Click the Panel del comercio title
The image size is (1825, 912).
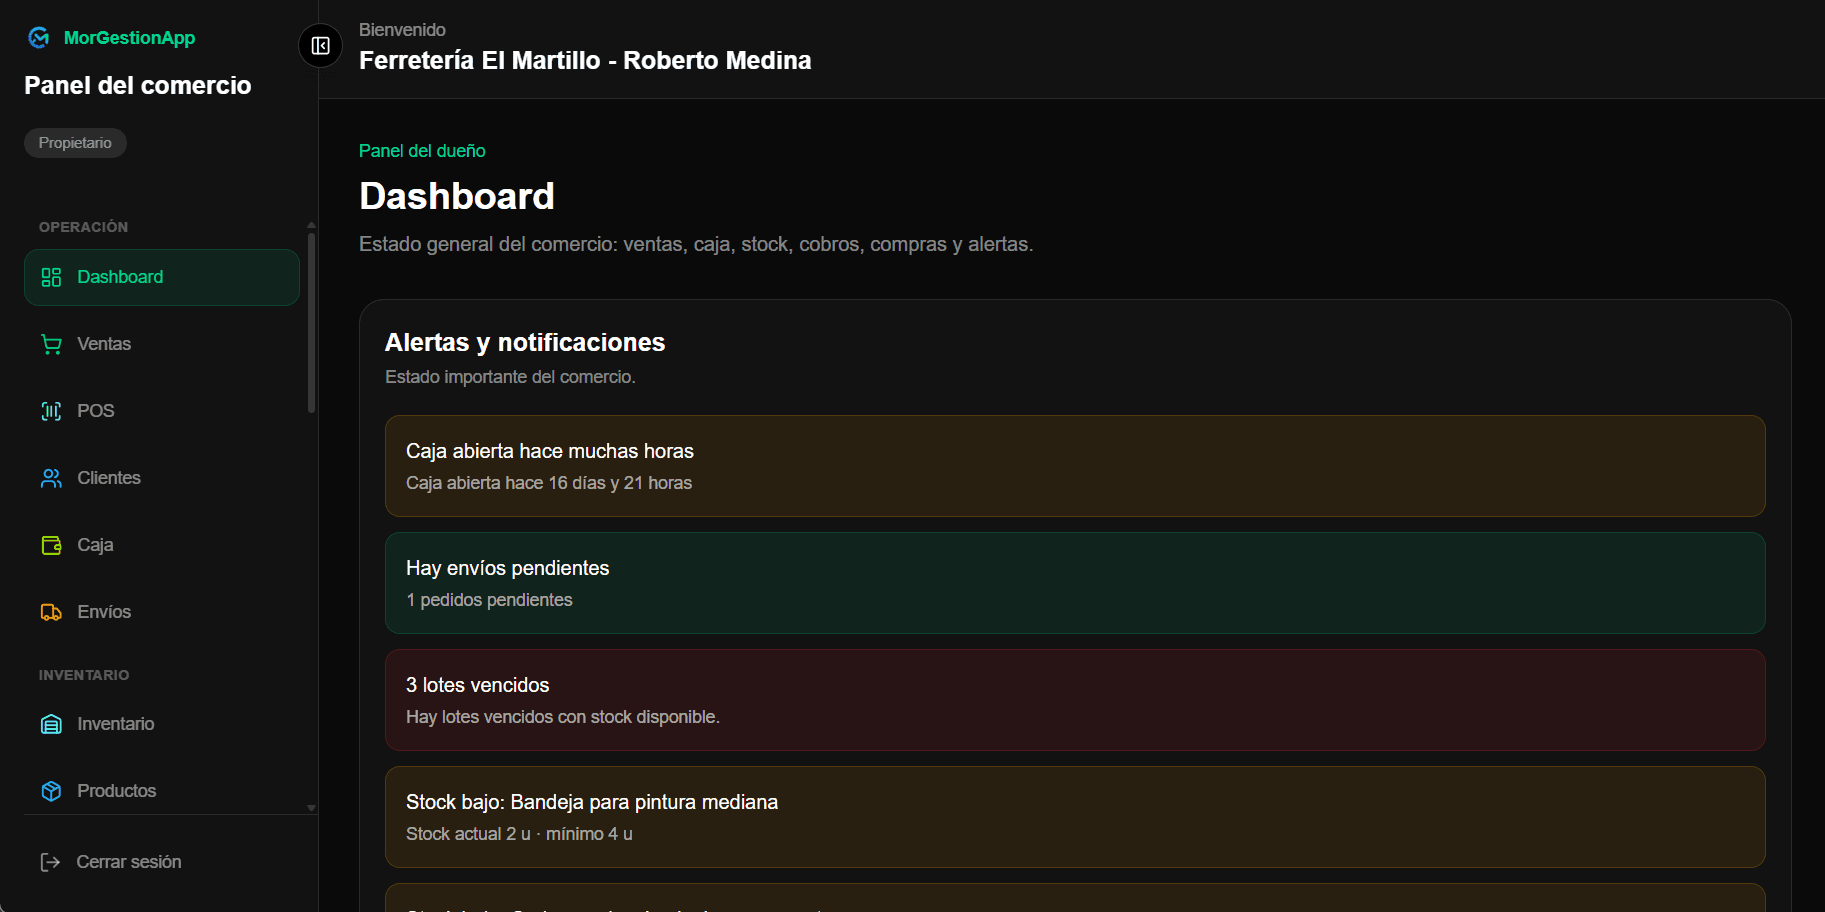pos(138,85)
